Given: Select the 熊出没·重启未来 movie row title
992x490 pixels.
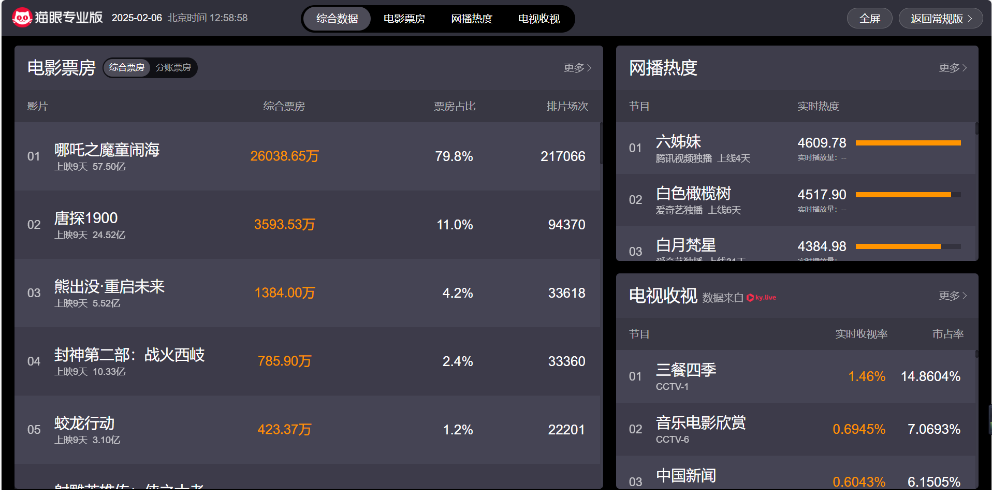Looking at the screenshot, I should 109,286.
